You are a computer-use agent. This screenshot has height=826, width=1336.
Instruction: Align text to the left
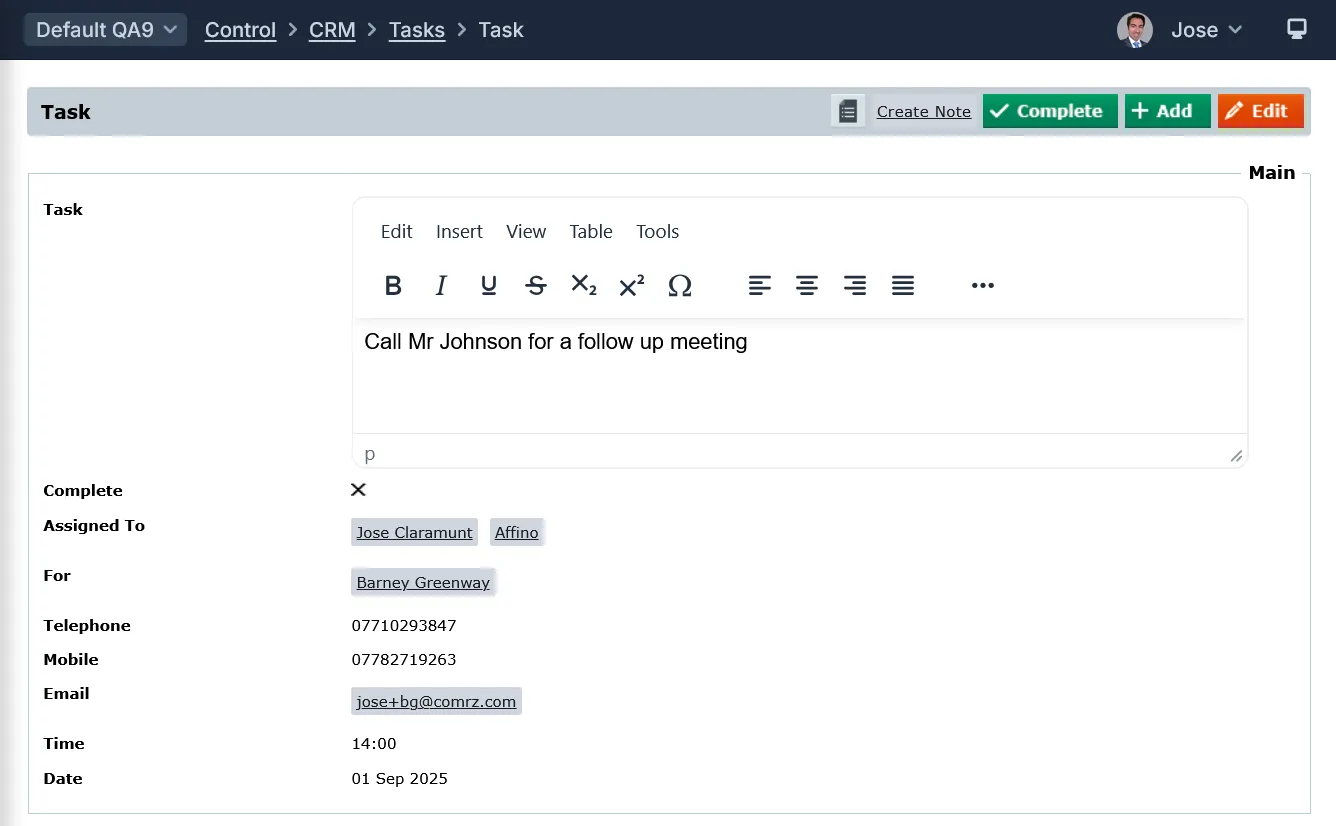pyautogui.click(x=760, y=286)
